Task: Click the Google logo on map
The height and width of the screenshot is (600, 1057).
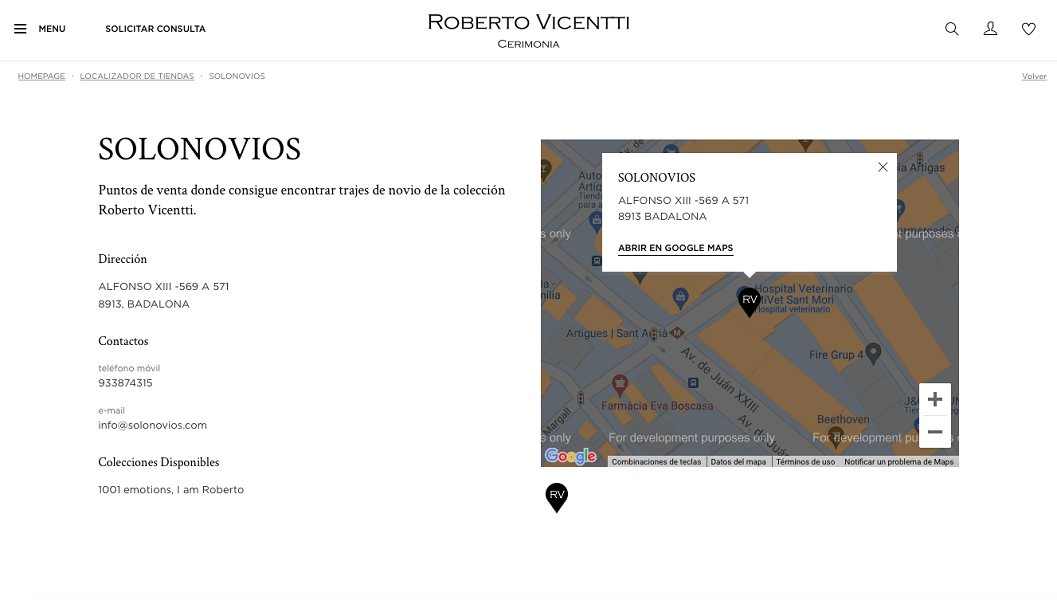Action: click(x=570, y=456)
